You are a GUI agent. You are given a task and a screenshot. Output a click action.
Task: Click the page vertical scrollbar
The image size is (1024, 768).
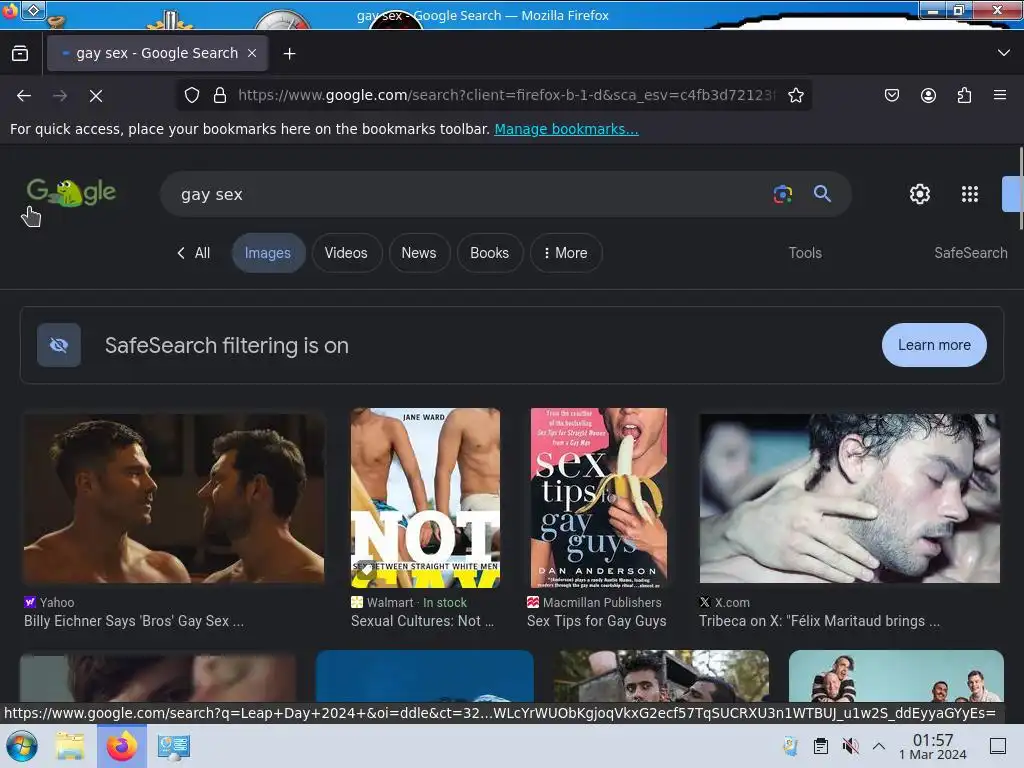pyautogui.click(x=1021, y=189)
